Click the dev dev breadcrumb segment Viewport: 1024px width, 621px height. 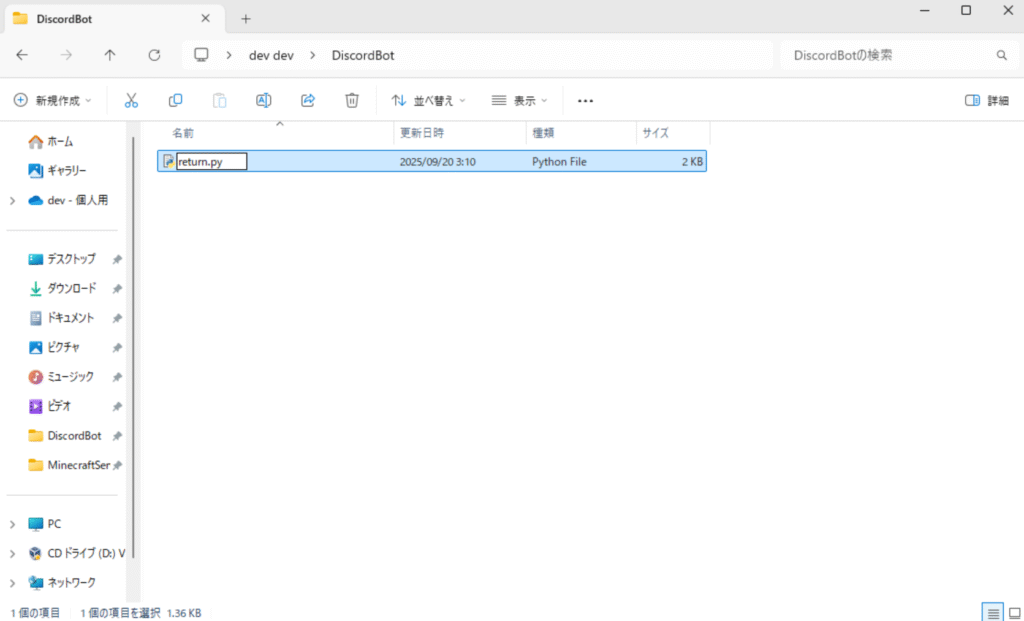[271, 55]
